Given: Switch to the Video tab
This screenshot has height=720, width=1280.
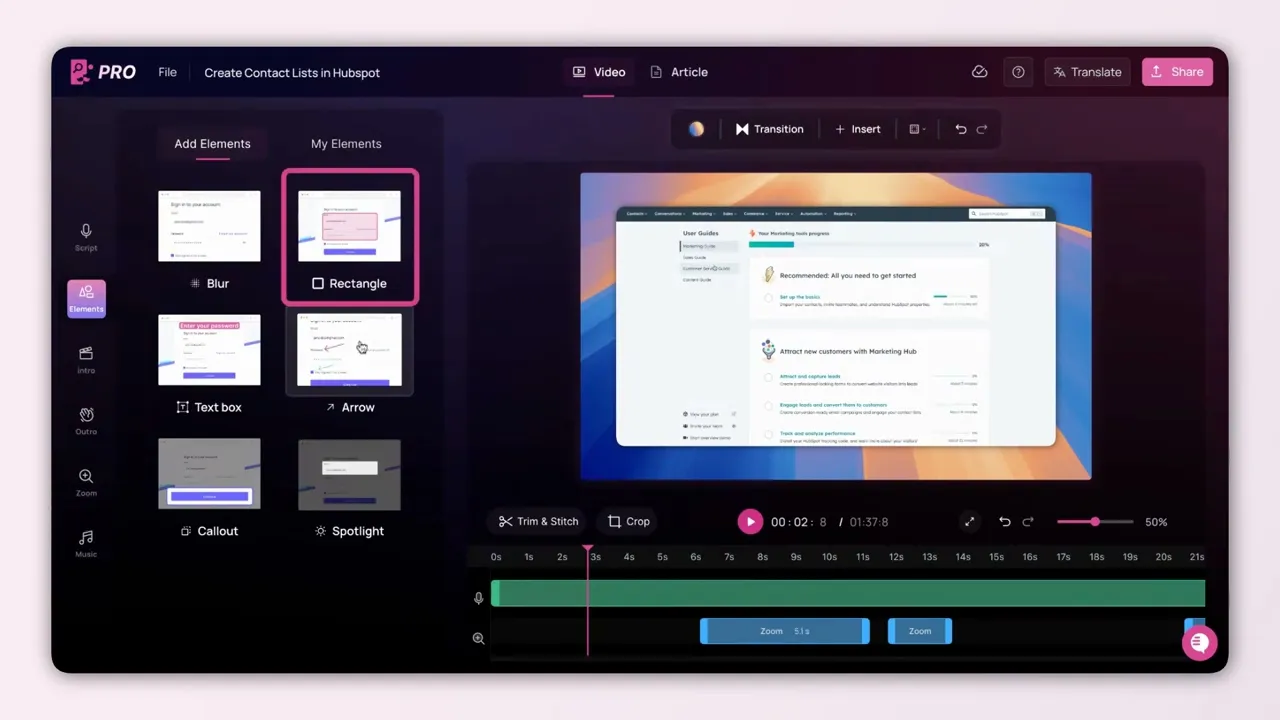Looking at the screenshot, I should click(599, 72).
